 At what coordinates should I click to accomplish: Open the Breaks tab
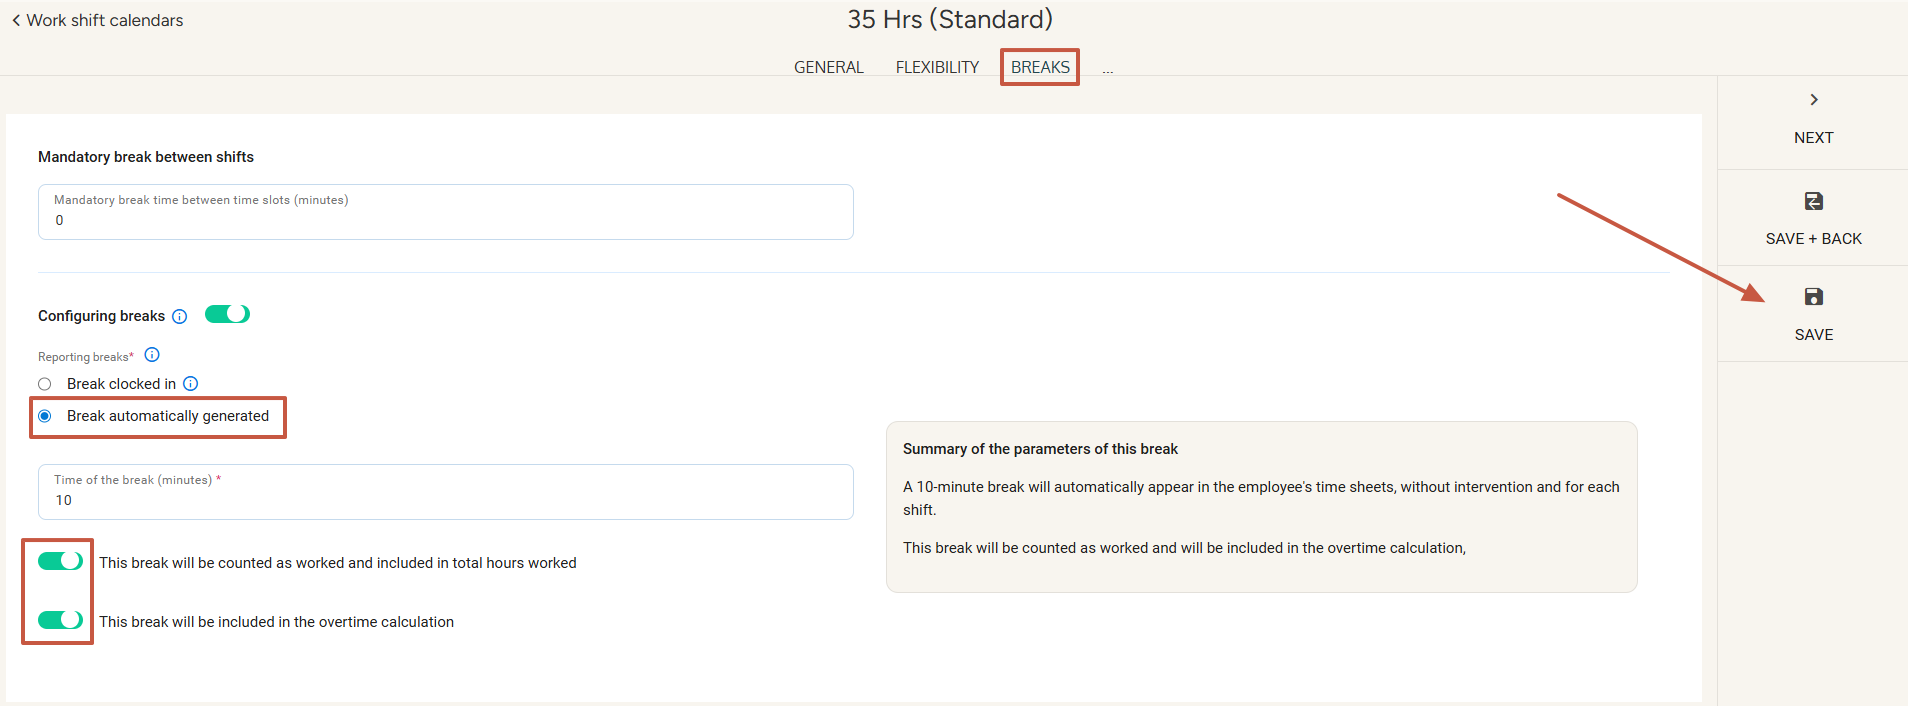point(1040,67)
